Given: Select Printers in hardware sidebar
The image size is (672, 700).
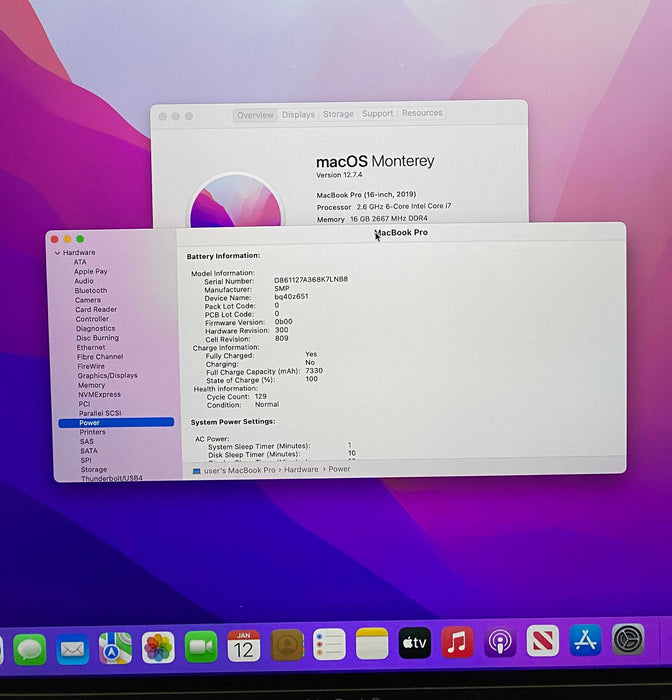Looking at the screenshot, I should 92,432.
